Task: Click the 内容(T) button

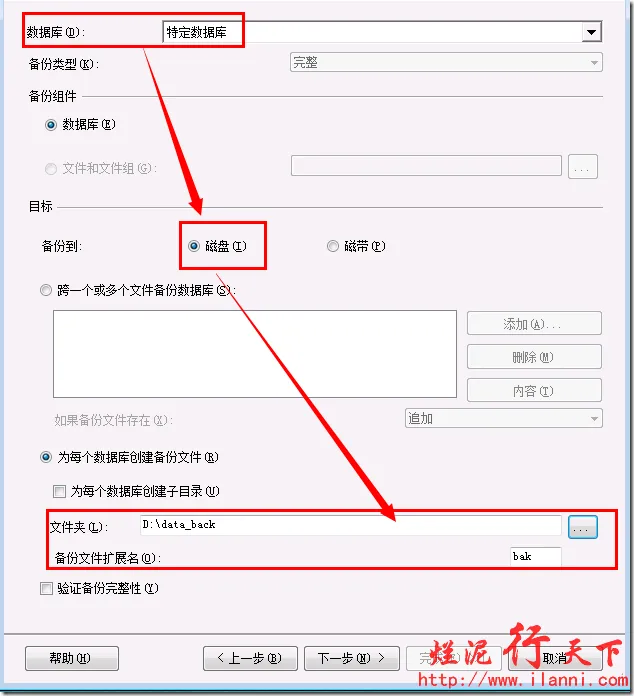Action: (534, 390)
